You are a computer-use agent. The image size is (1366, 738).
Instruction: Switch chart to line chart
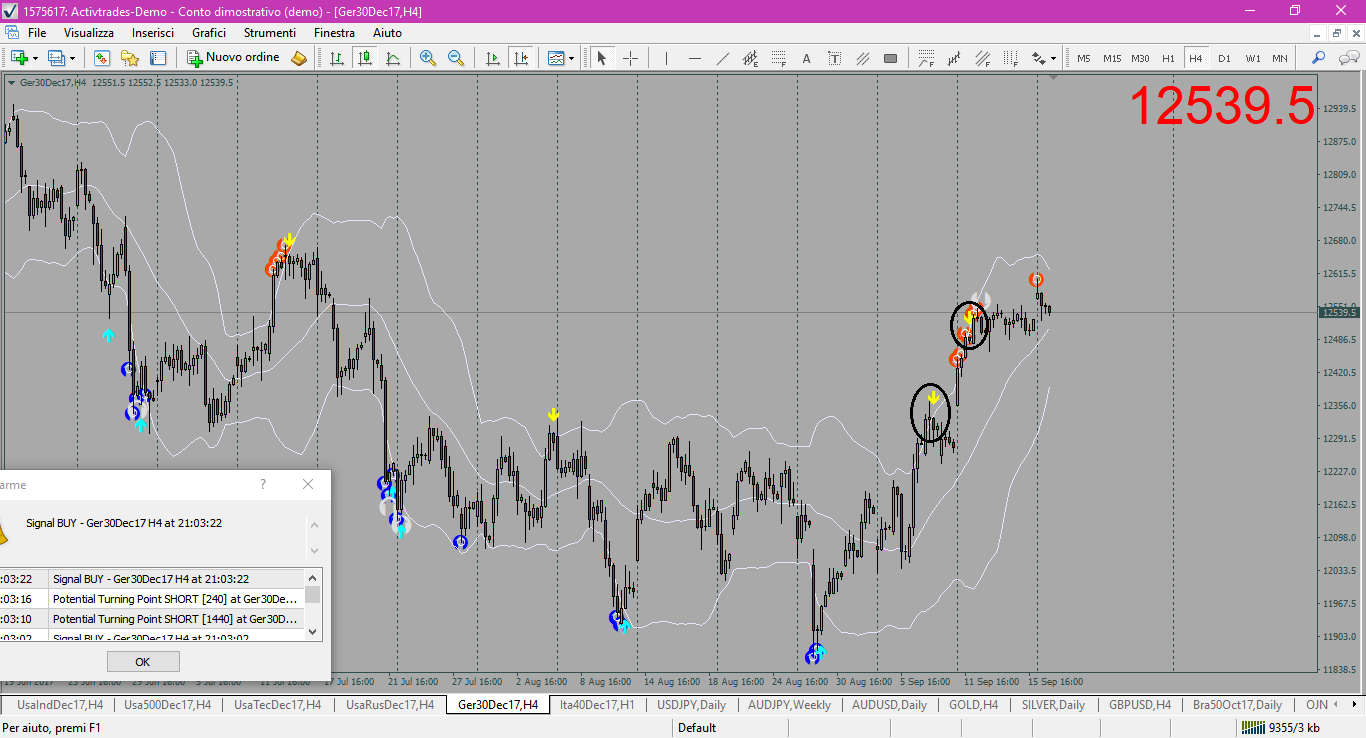pyautogui.click(x=393, y=58)
